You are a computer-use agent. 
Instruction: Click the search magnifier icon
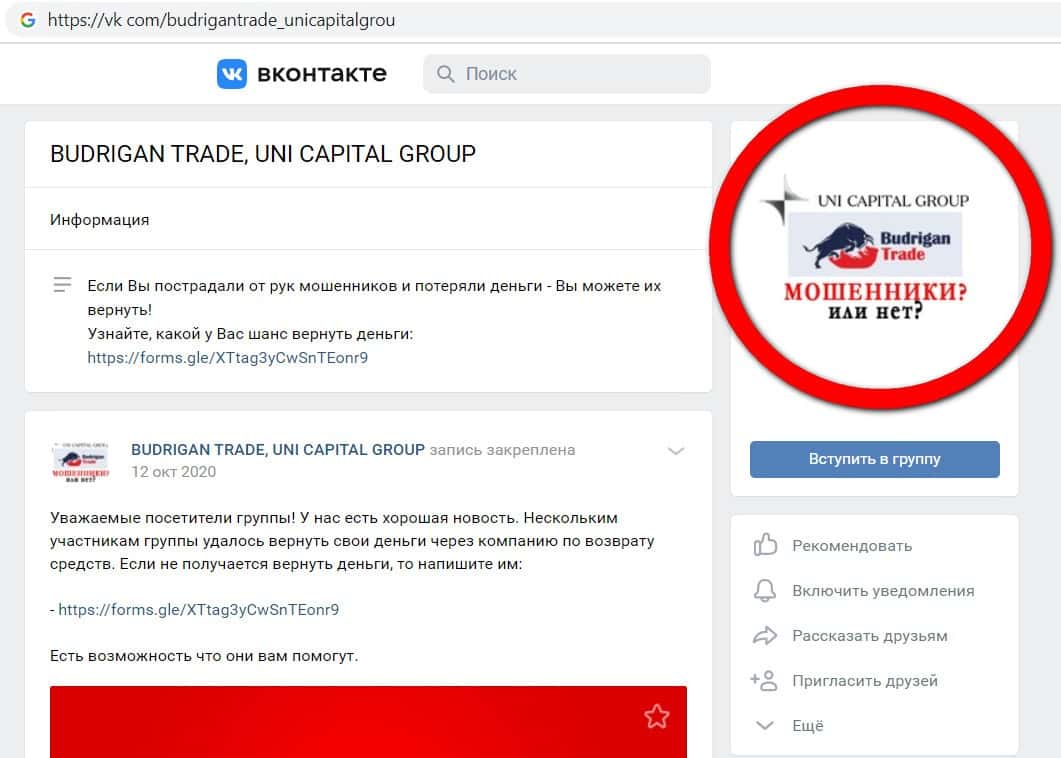point(445,74)
